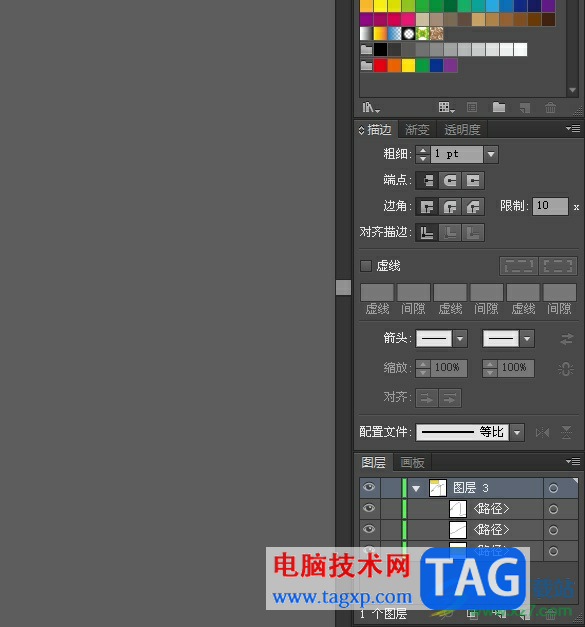585x627 pixels.
Task: Select the Round Cap endpoint icon
Action: pyautogui.click(x=450, y=180)
